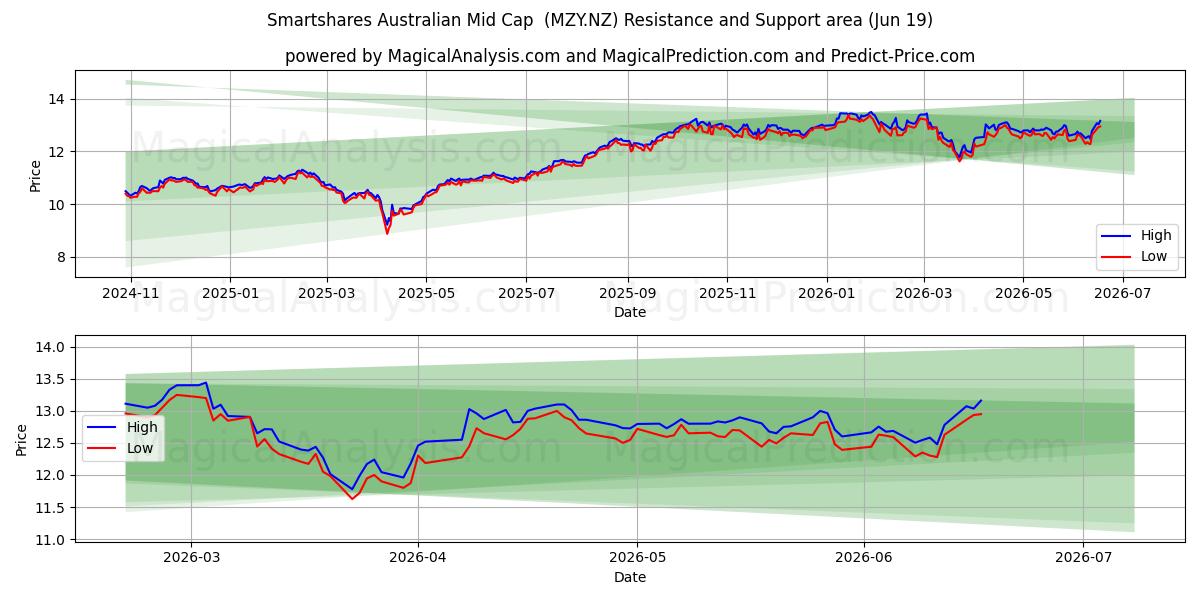Viewport: 1200px width, 600px height.
Task: Click the 'Date' x-axis label under bottom chart
Action: click(630, 577)
